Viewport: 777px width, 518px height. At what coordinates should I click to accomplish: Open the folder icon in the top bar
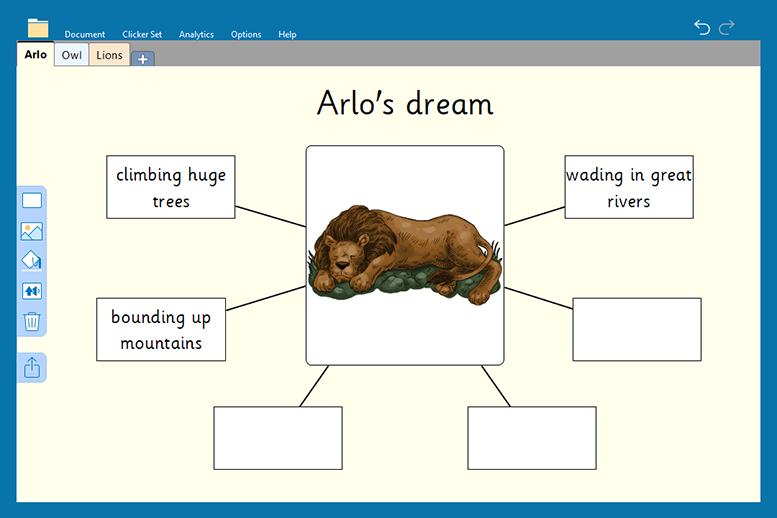click(38, 28)
